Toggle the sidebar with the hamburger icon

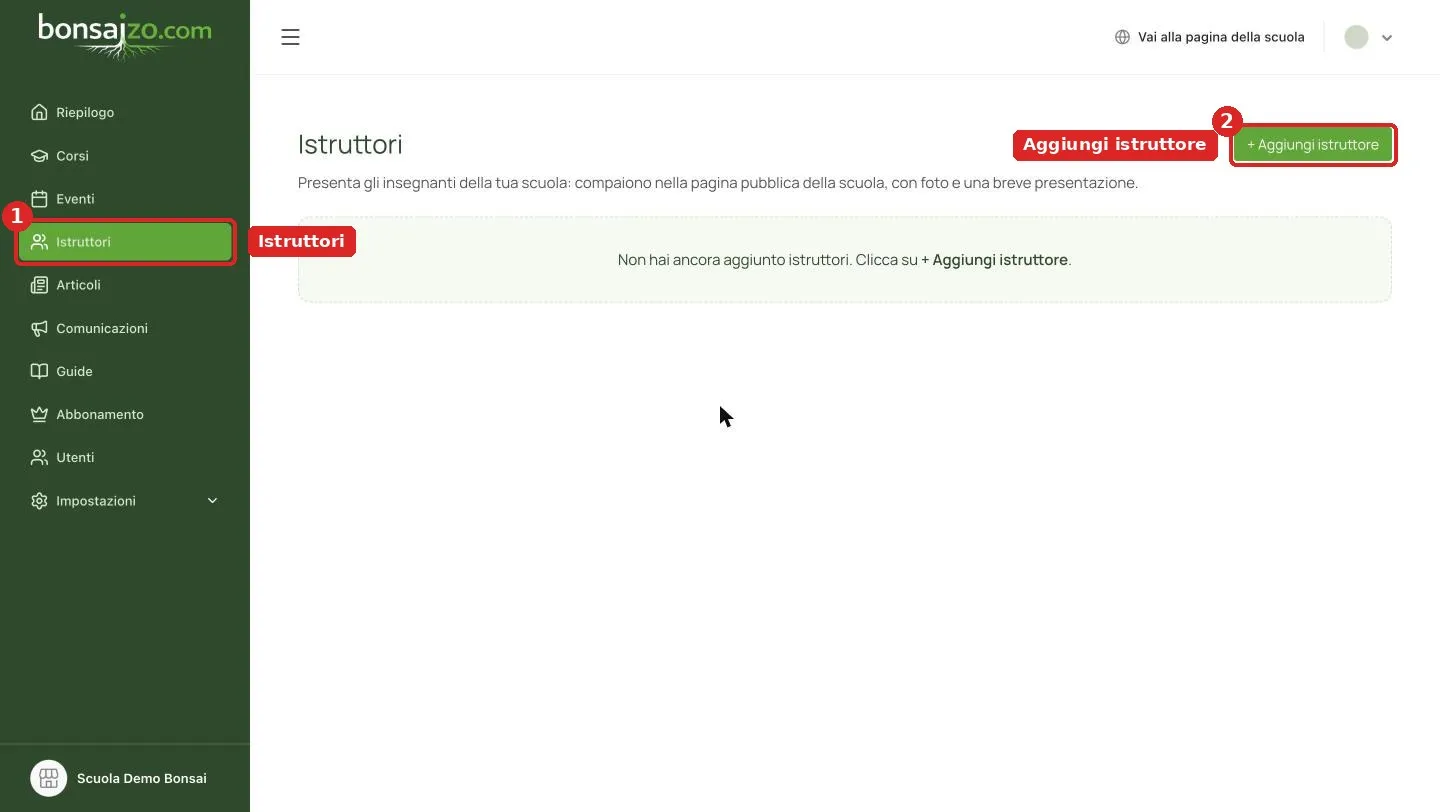tap(290, 37)
